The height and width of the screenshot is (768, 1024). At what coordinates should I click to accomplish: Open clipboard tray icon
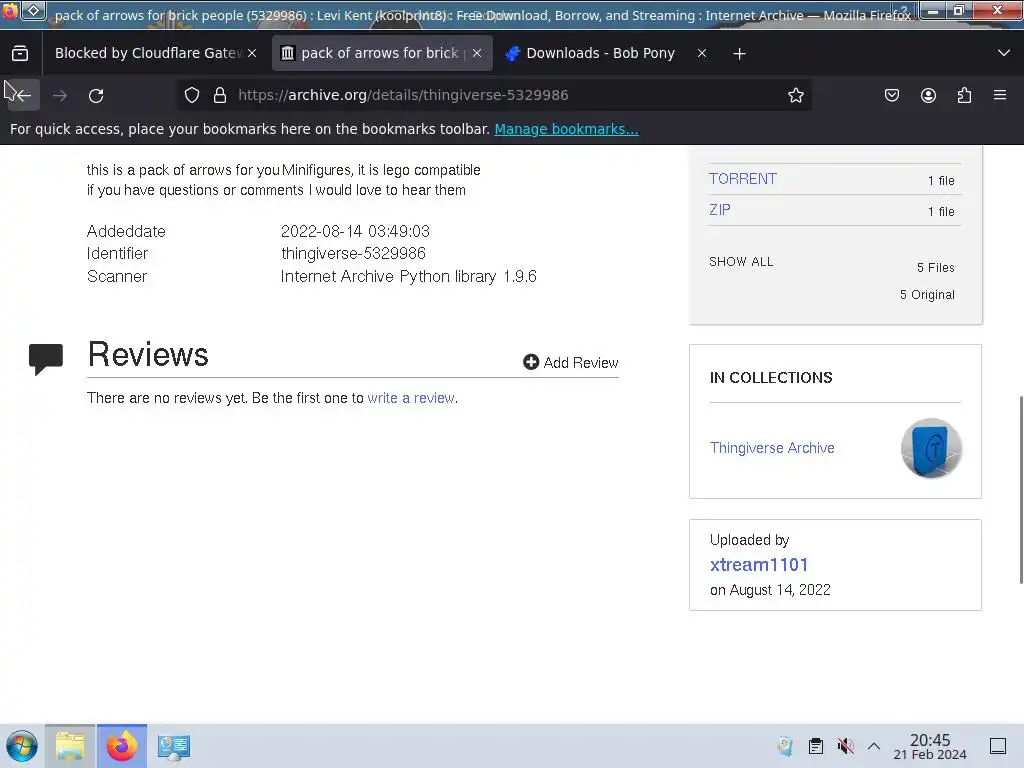pos(816,746)
